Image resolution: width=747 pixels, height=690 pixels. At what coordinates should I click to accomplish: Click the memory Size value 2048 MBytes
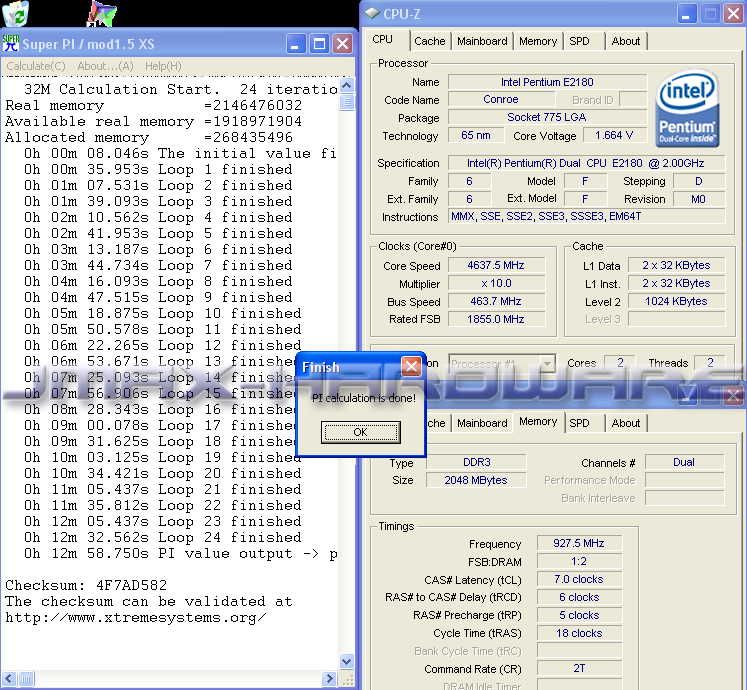(476, 480)
